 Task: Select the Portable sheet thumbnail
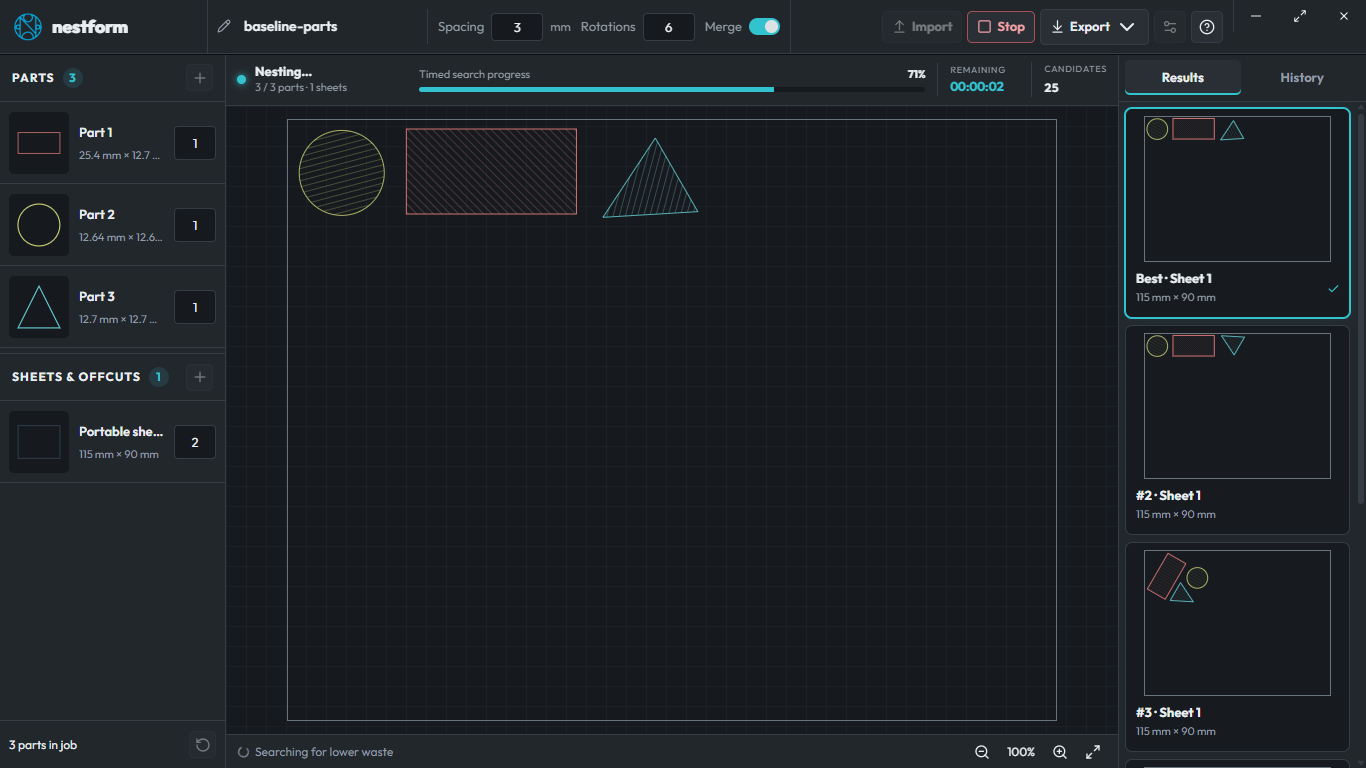coord(39,442)
